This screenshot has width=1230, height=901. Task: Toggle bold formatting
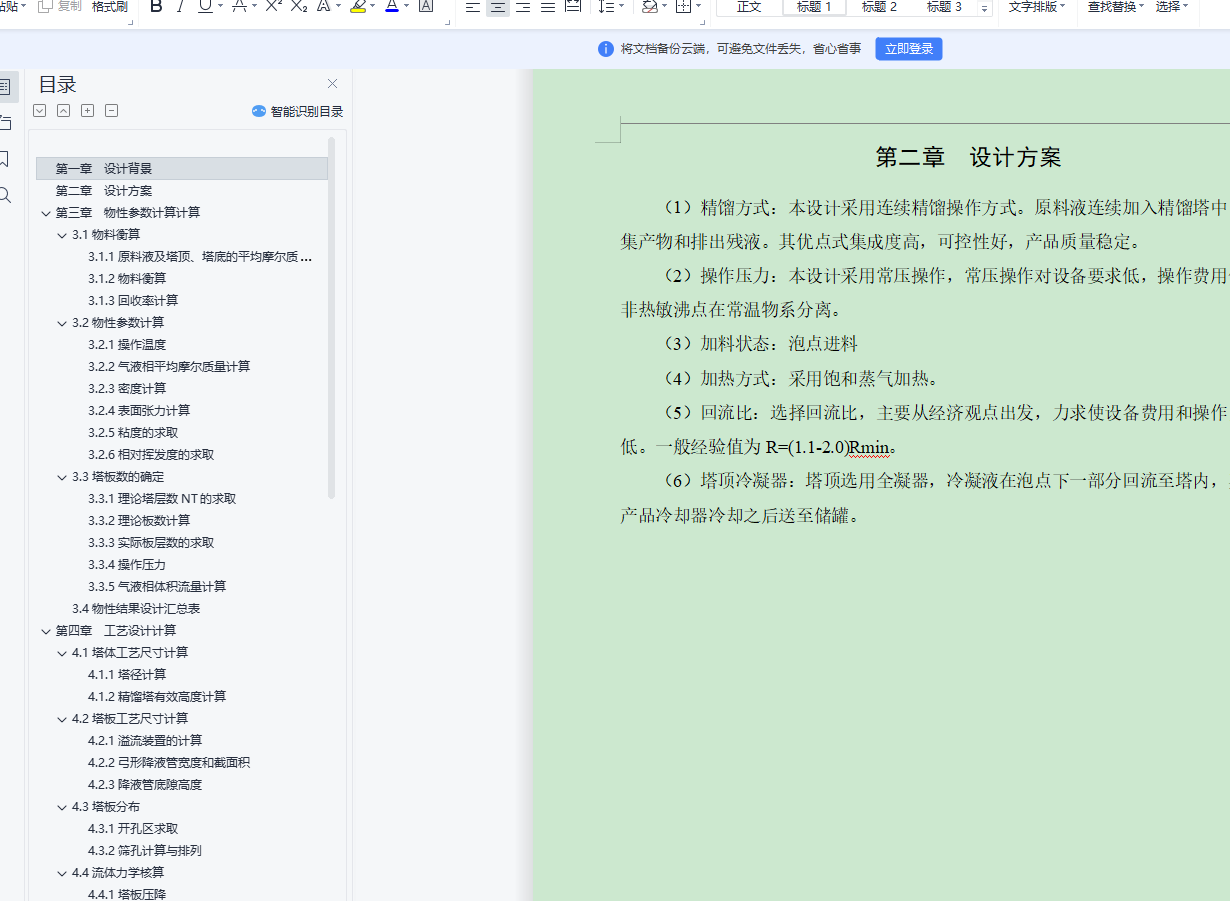[x=155, y=8]
